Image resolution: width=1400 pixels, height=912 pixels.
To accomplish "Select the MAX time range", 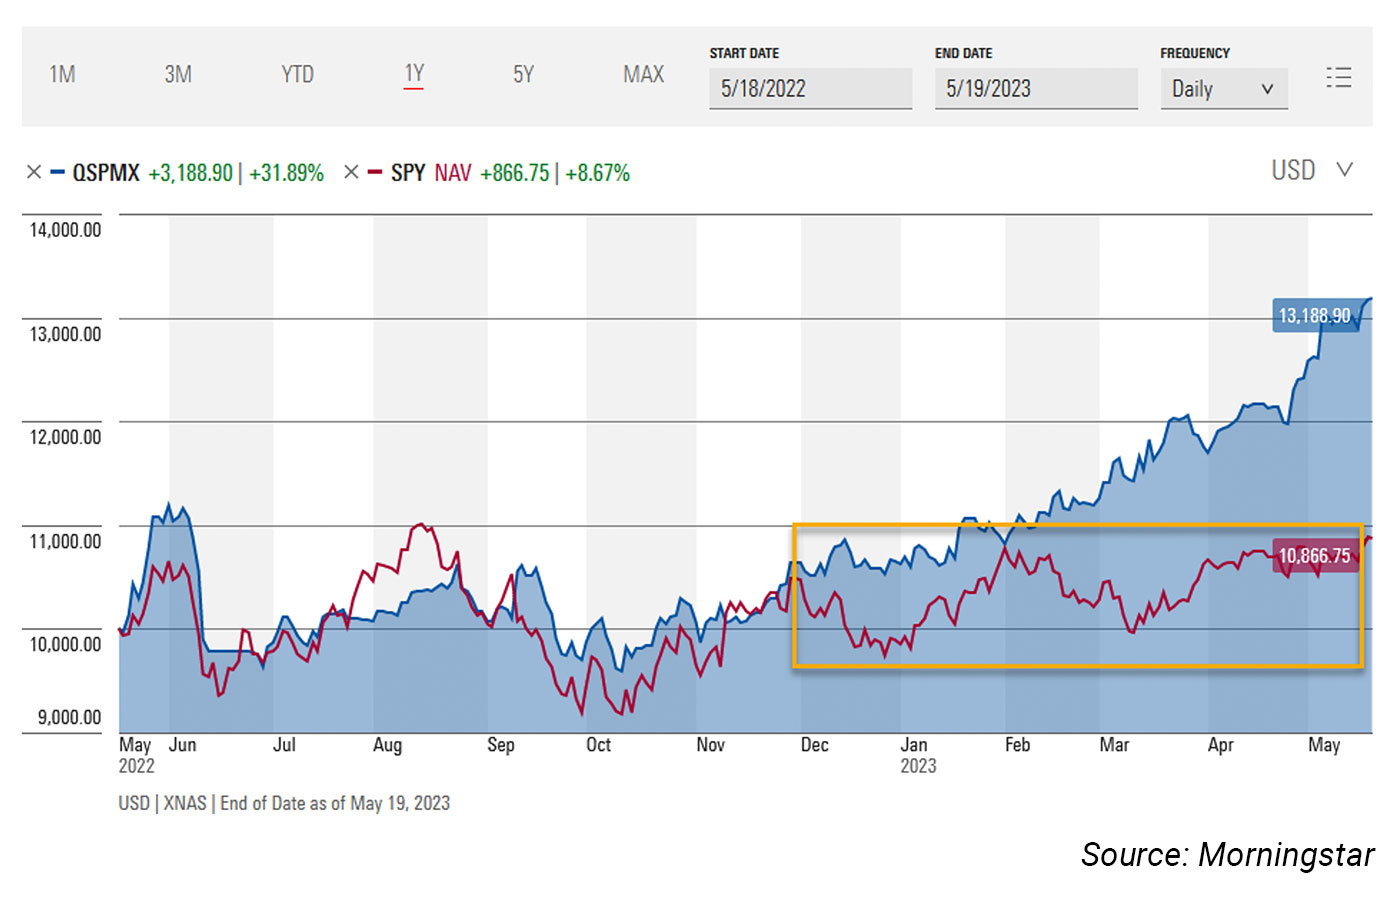I will point(643,75).
